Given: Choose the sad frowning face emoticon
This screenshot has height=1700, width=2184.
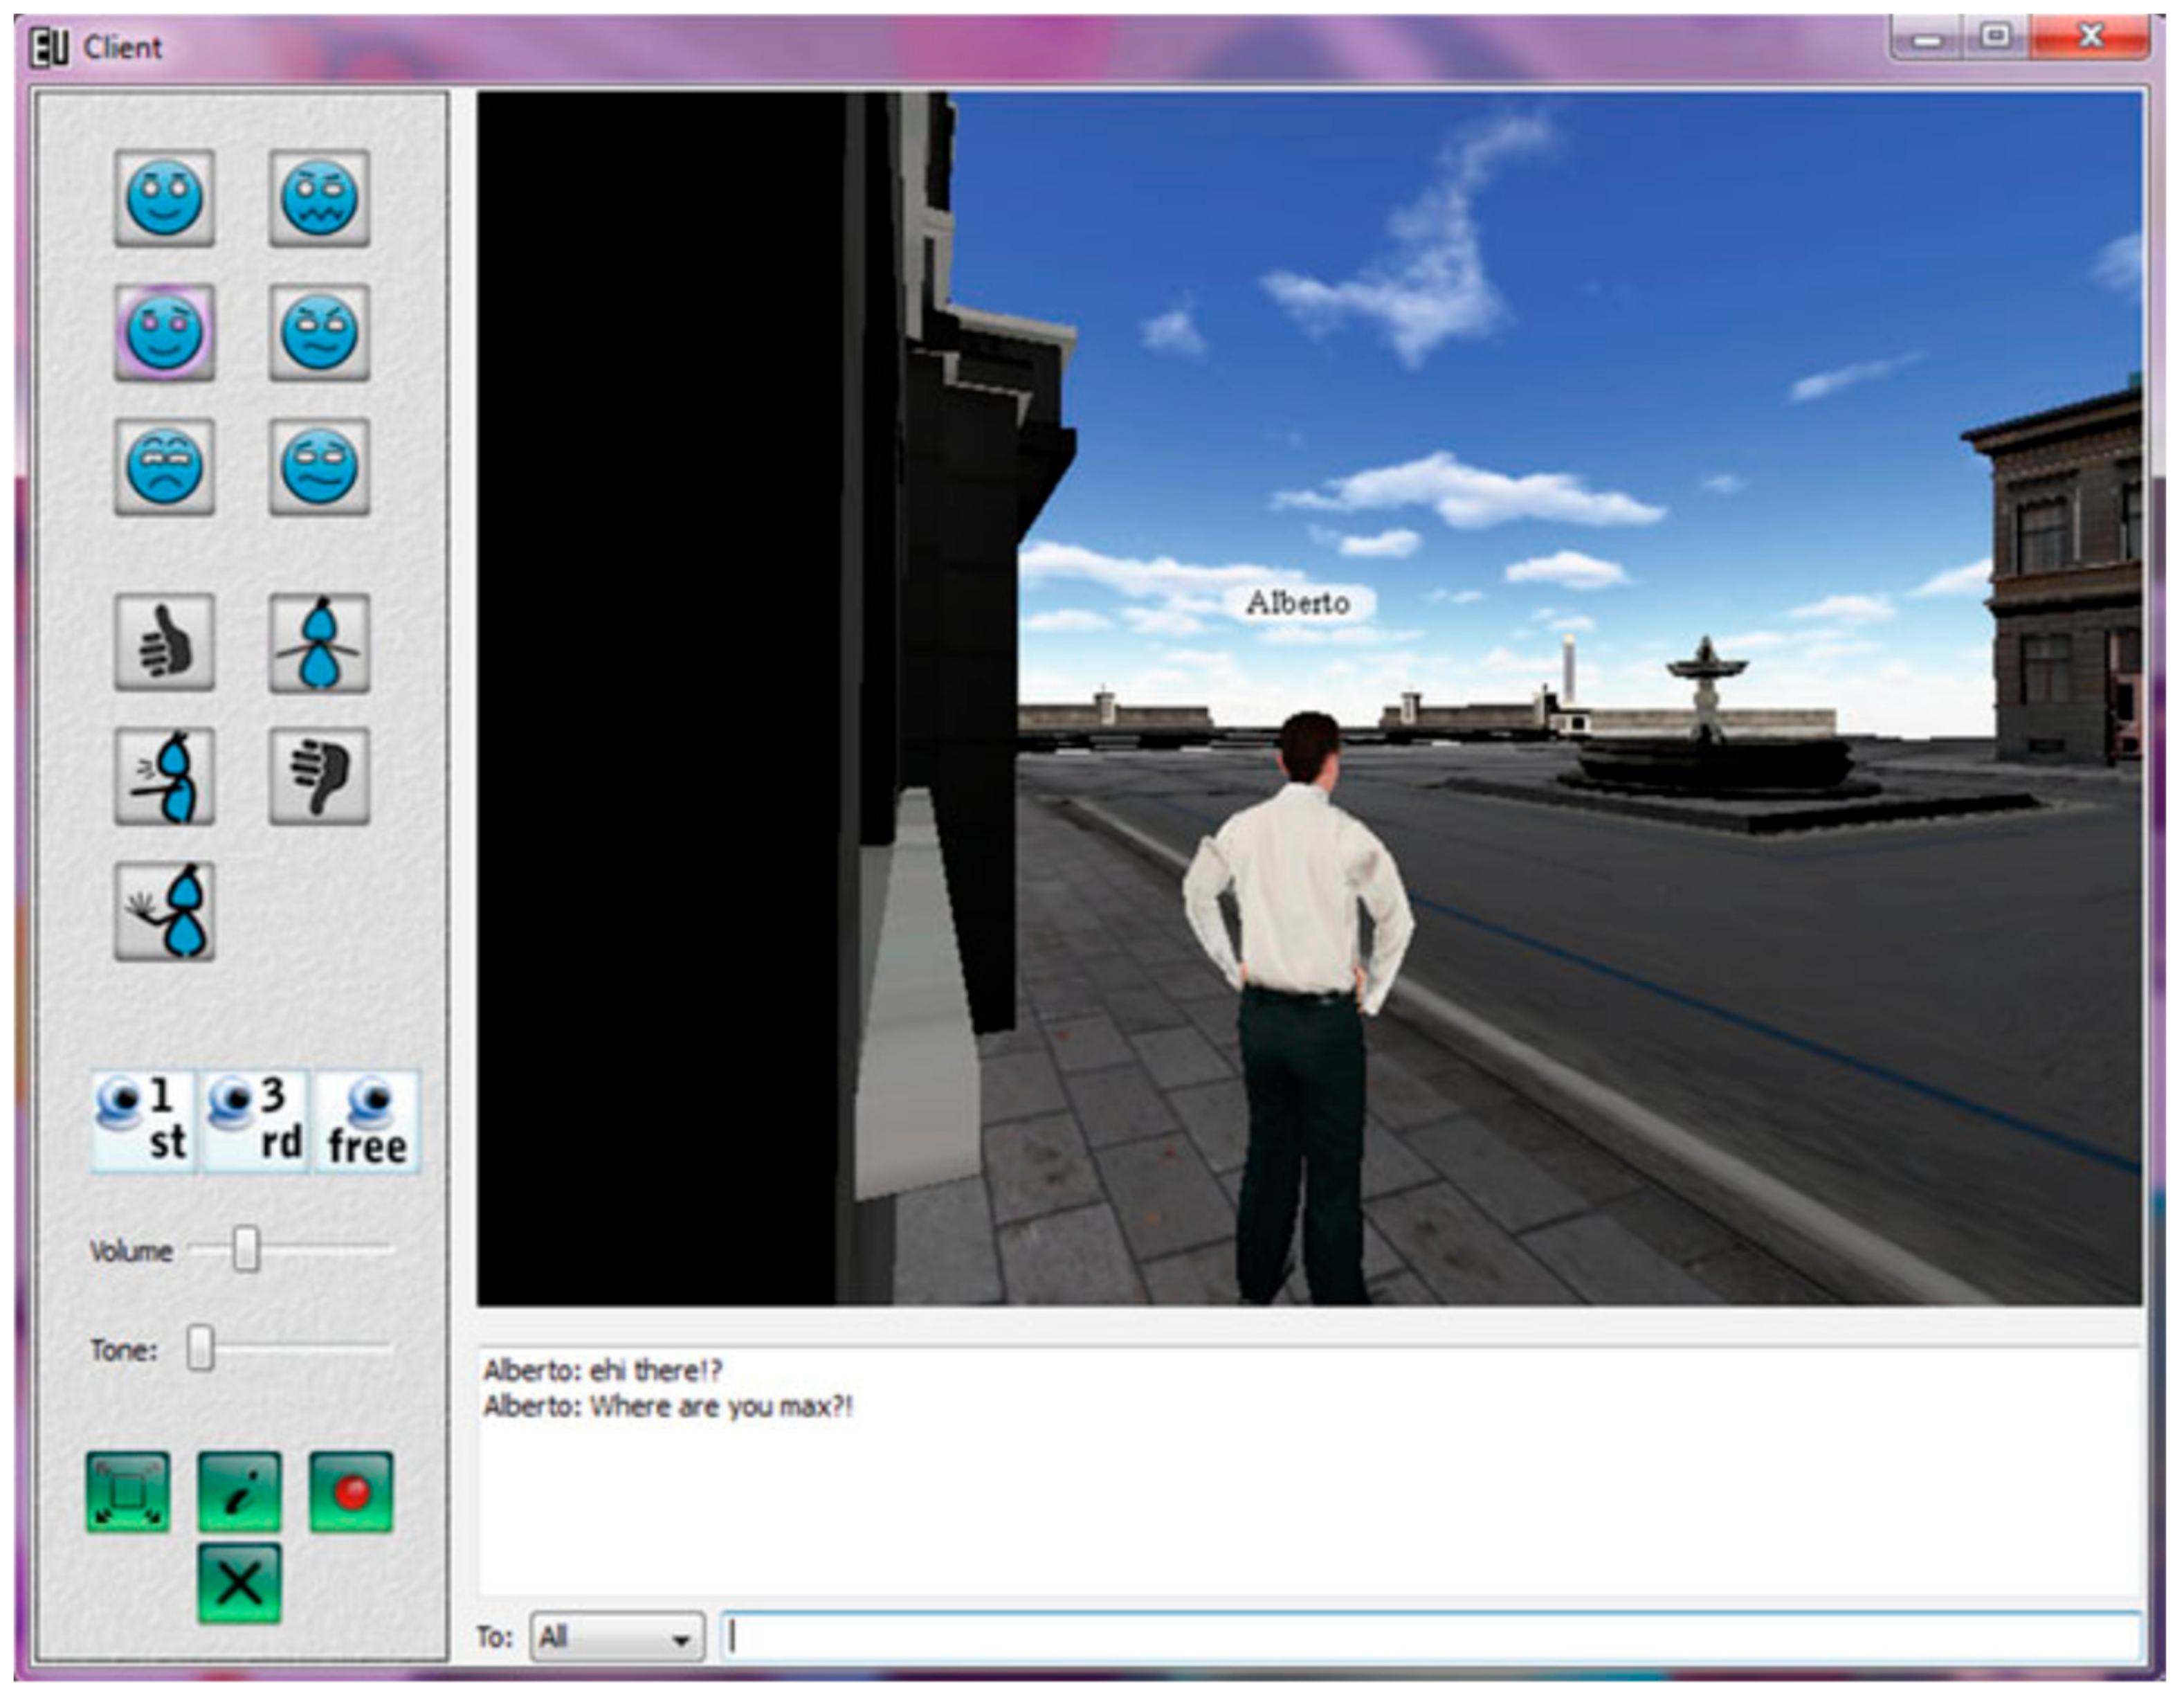Looking at the screenshot, I should tap(164, 466).
